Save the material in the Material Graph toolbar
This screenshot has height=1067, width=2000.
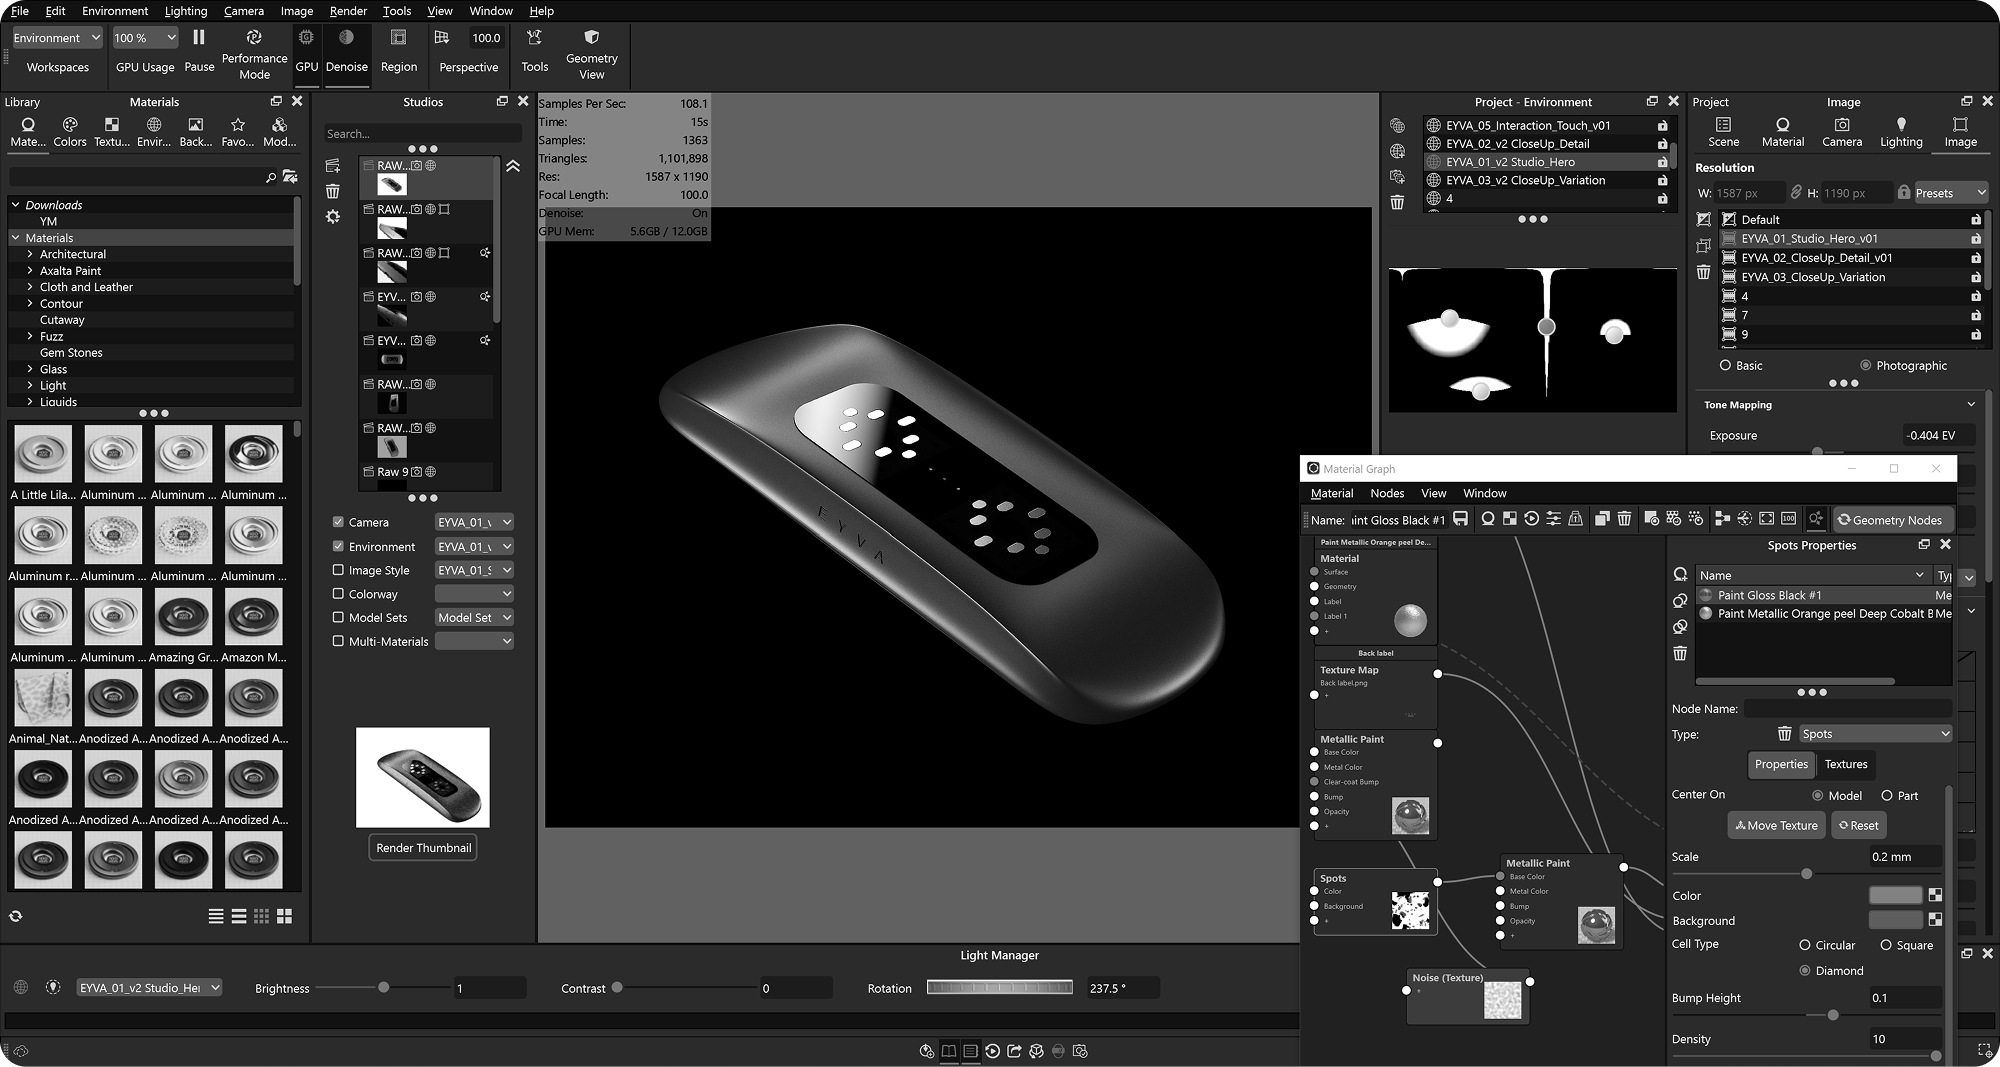click(1461, 519)
